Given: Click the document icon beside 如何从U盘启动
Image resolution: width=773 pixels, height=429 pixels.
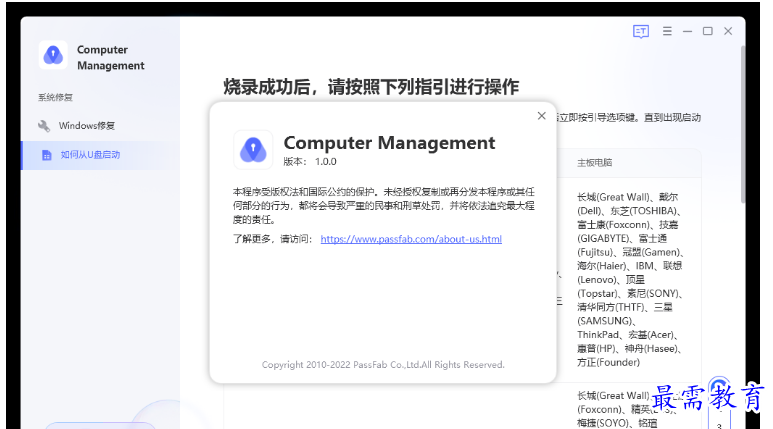Looking at the screenshot, I should click(x=46, y=155).
